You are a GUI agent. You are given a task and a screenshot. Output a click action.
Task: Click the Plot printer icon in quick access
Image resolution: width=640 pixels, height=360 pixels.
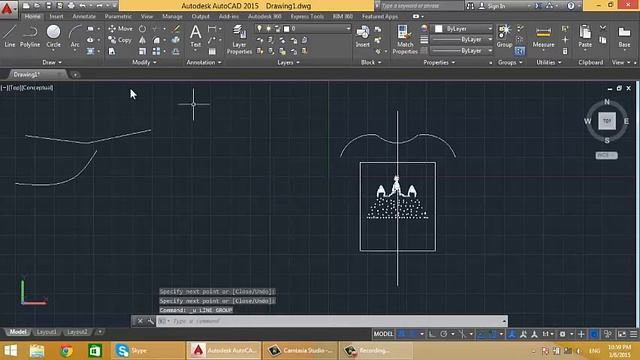[x=71, y=6]
